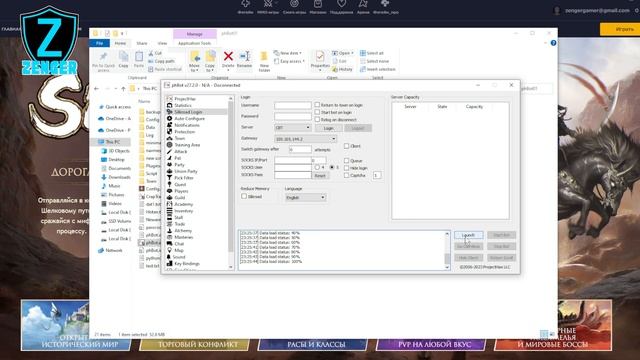The image size is (640, 360).
Task: Open Pet settings in phBot sidebar
Action: click(178, 158)
